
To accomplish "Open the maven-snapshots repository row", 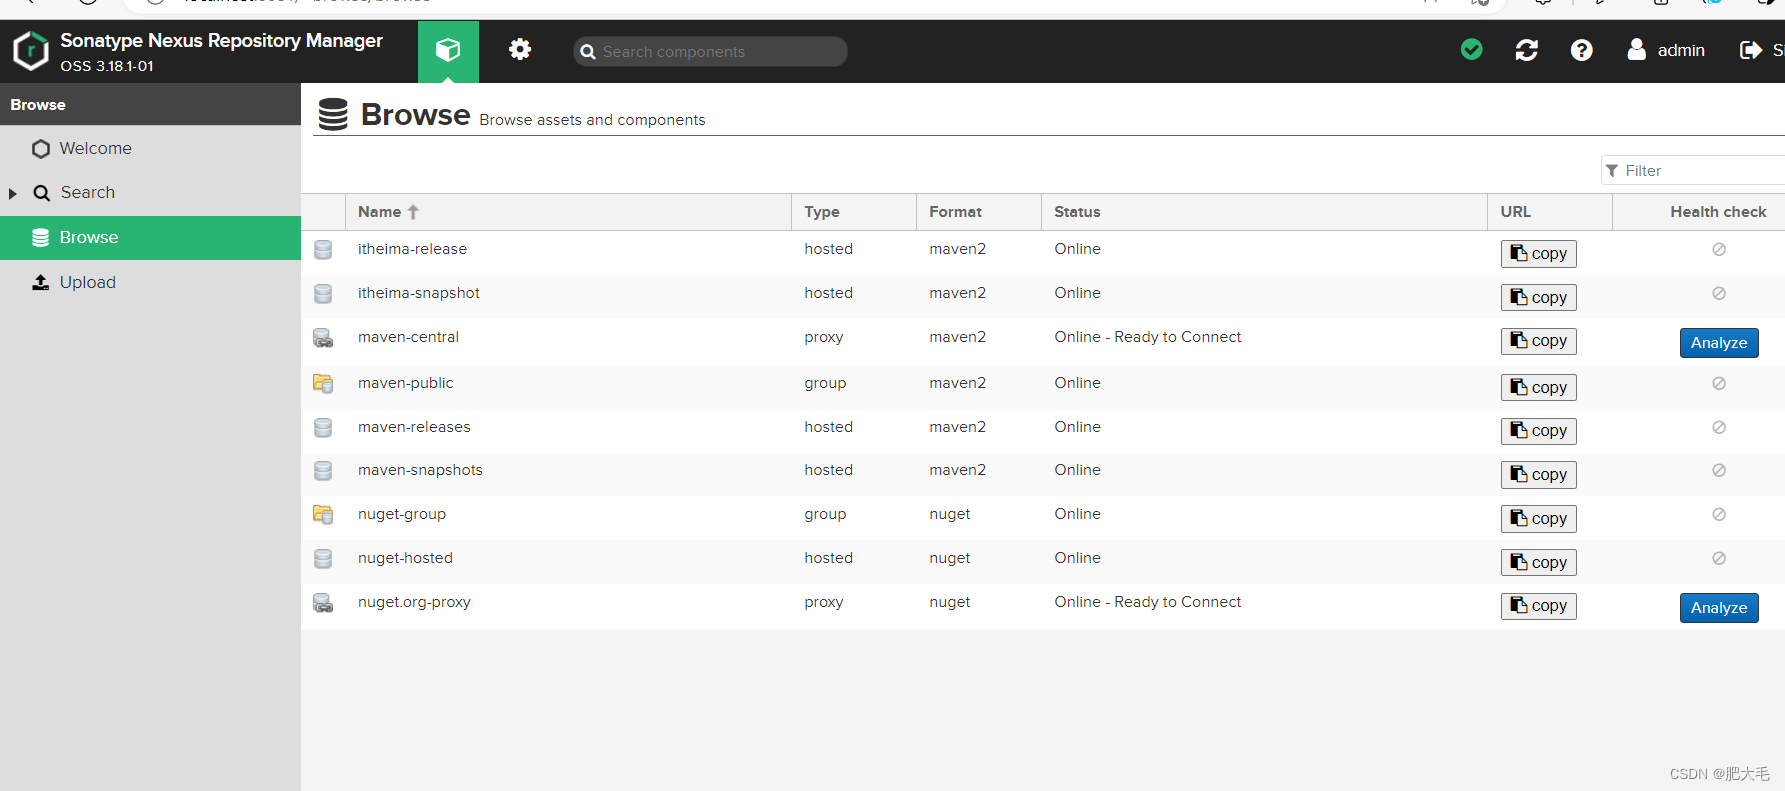I will pos(1043,474).
